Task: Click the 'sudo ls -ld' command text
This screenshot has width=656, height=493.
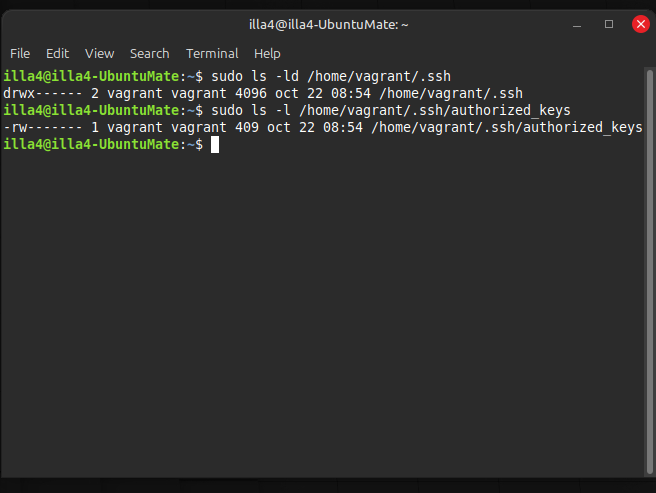Action: click(x=252, y=77)
